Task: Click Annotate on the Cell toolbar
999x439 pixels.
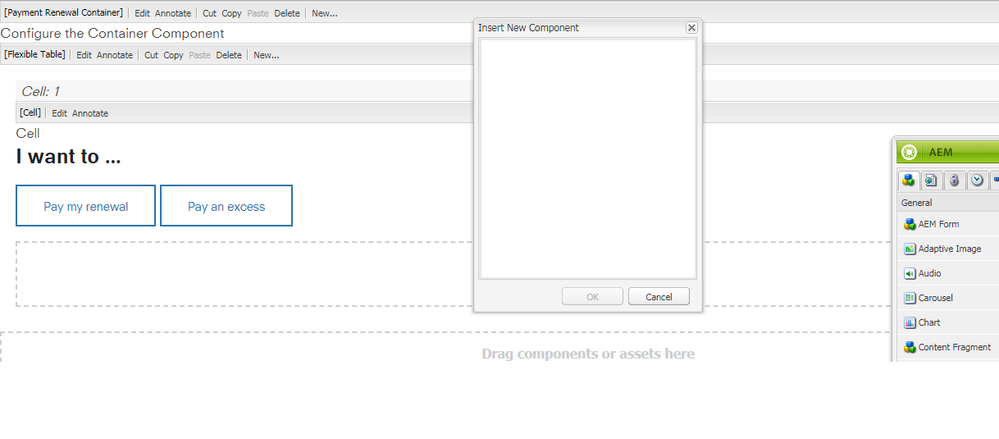Action: click(x=90, y=113)
